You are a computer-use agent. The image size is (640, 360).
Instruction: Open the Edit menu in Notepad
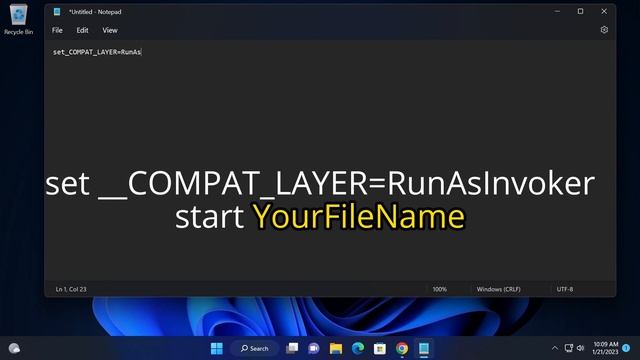[82, 30]
